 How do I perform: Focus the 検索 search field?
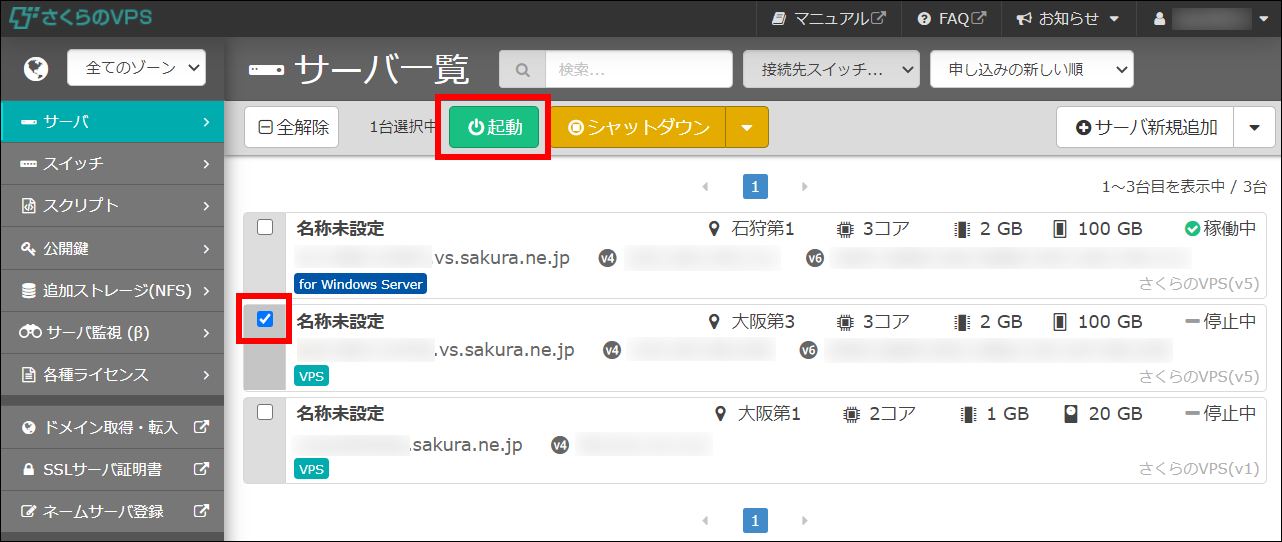point(639,70)
